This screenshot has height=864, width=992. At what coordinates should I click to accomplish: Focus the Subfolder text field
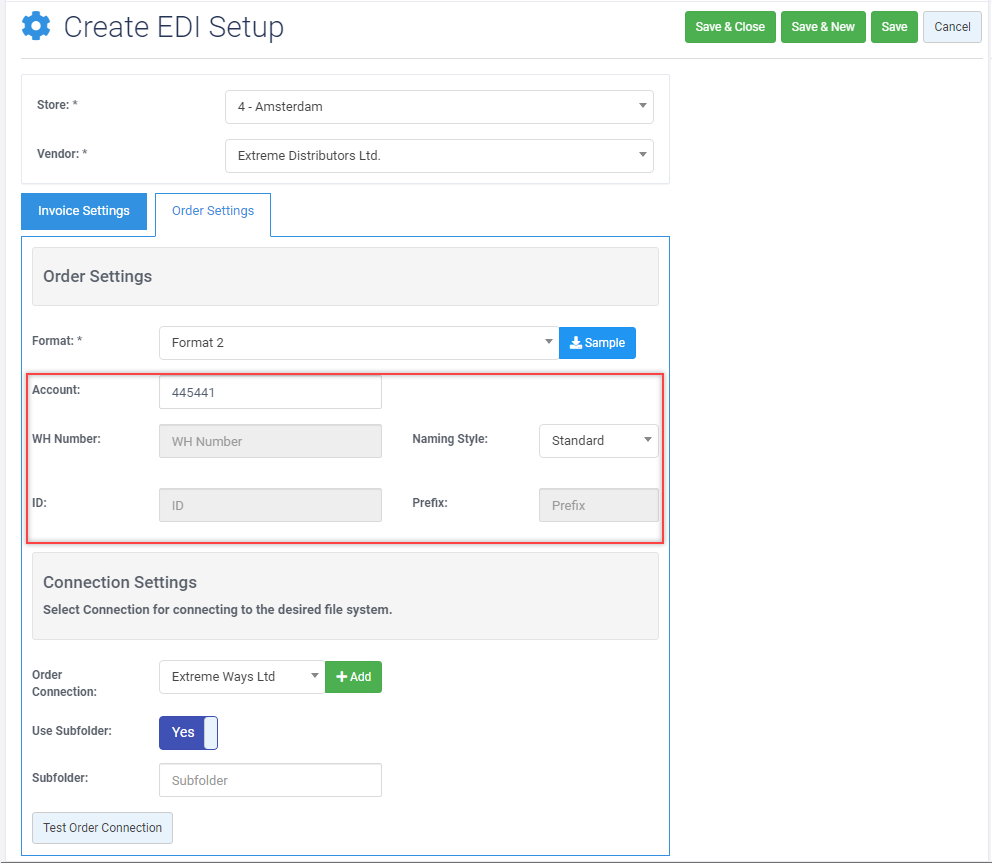[270, 780]
